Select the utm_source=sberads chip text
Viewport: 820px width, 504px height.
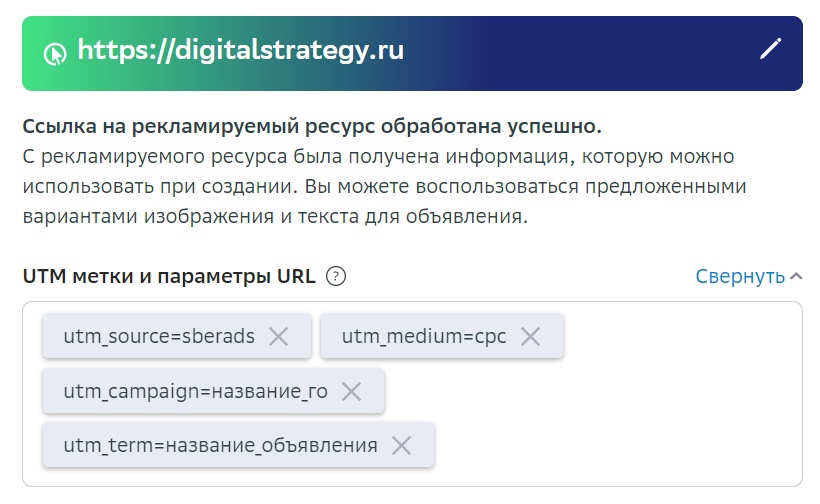click(158, 337)
